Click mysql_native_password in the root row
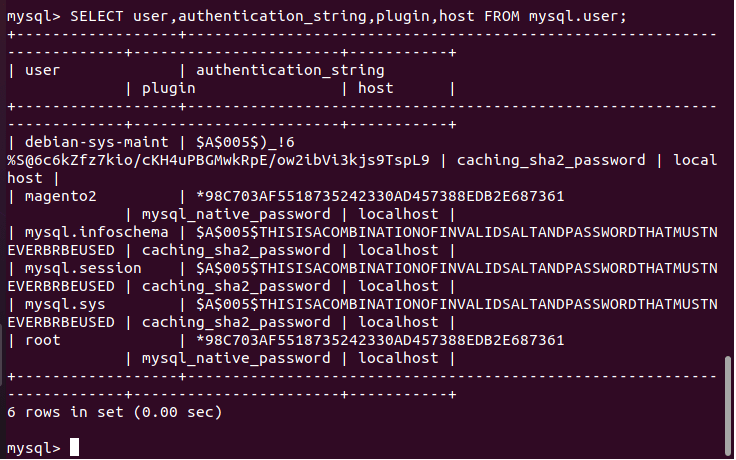Viewport: 736px width, 460px height. point(236,359)
